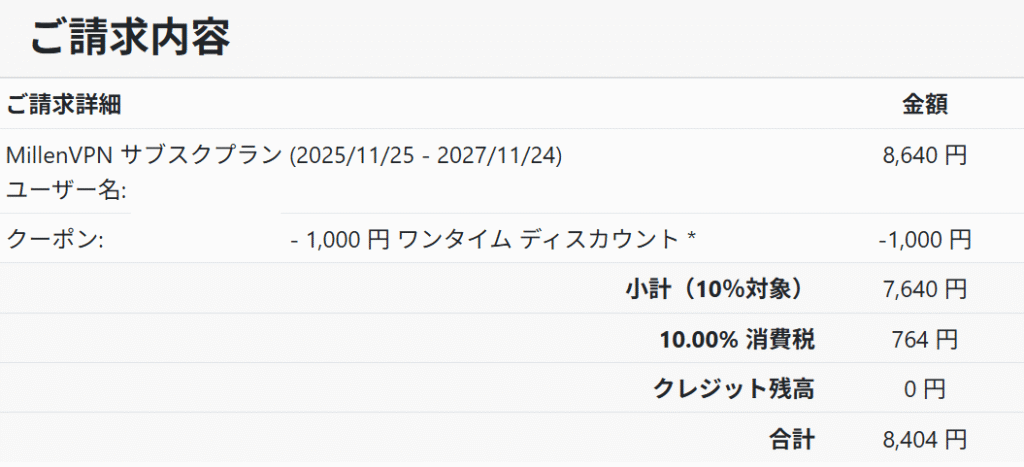The width and height of the screenshot is (1024, 467).
Task: Click the クーポン label
Action: coord(55,240)
